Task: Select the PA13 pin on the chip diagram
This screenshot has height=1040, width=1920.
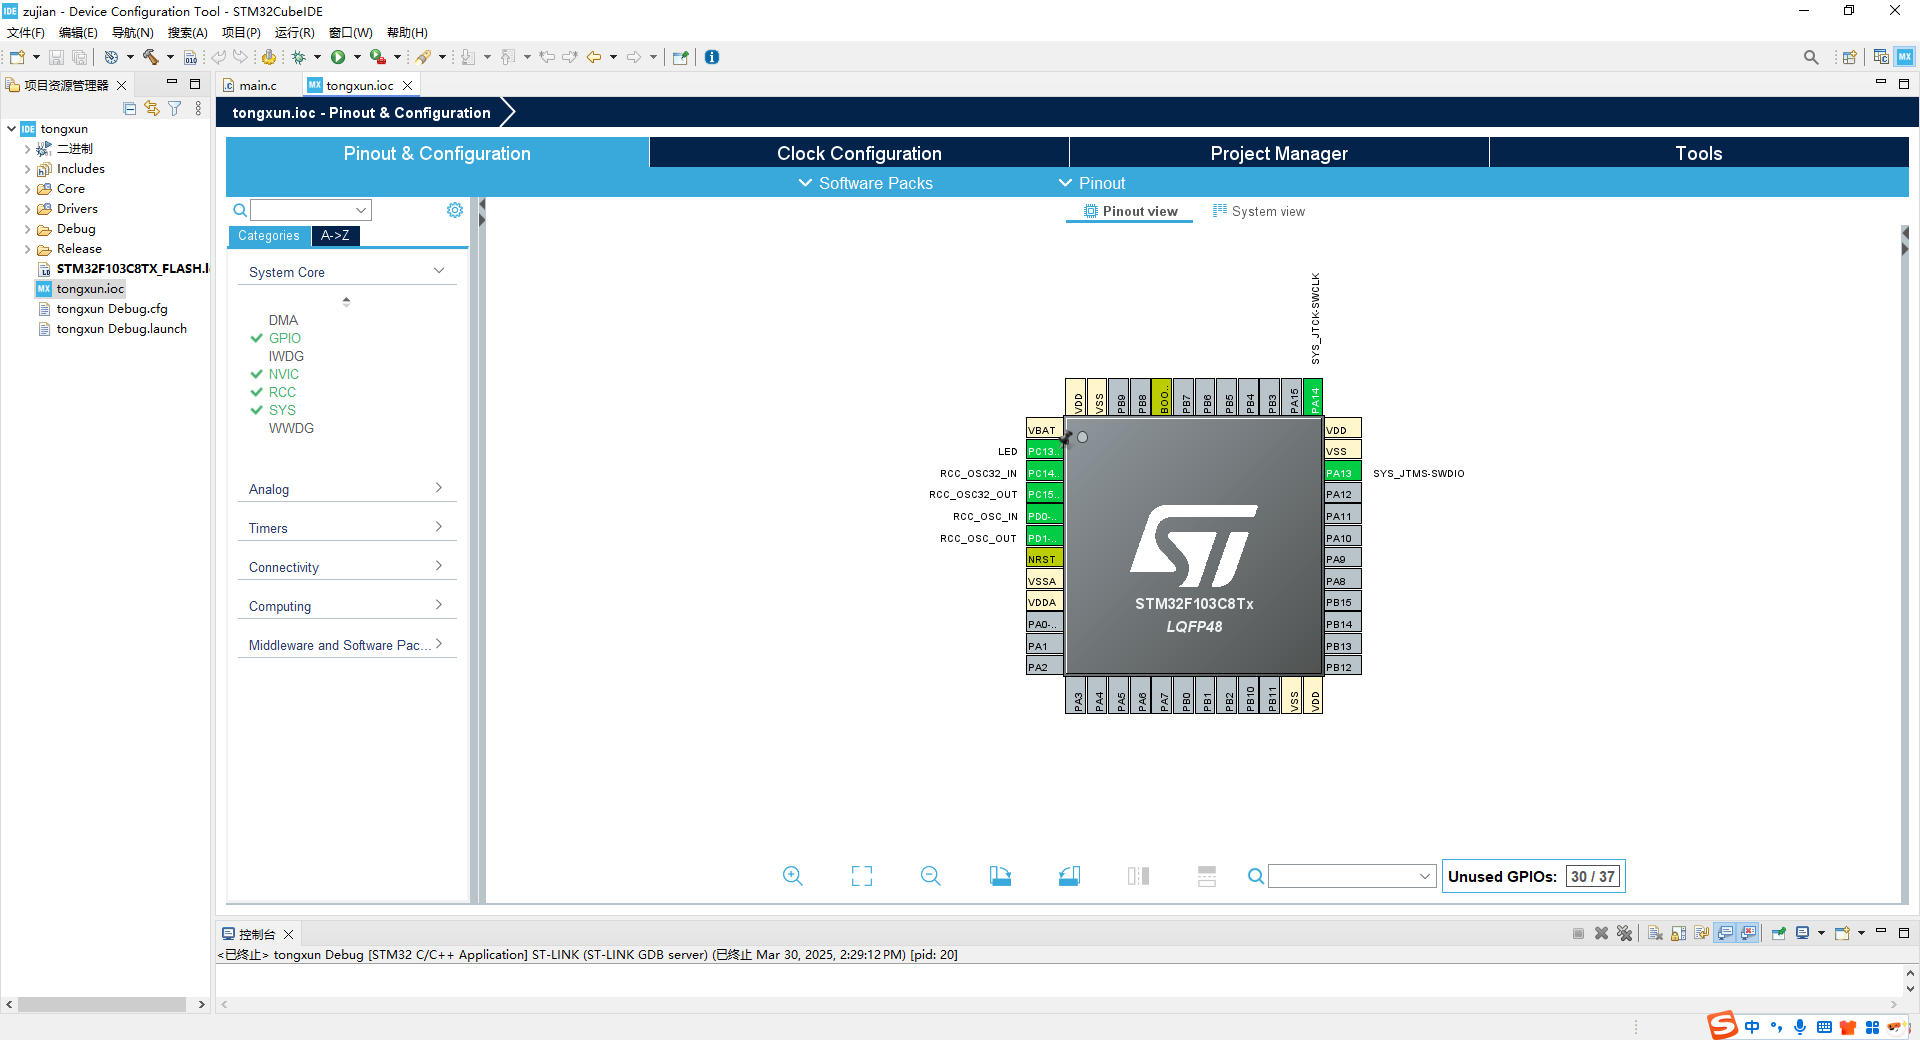Action: click(x=1341, y=472)
